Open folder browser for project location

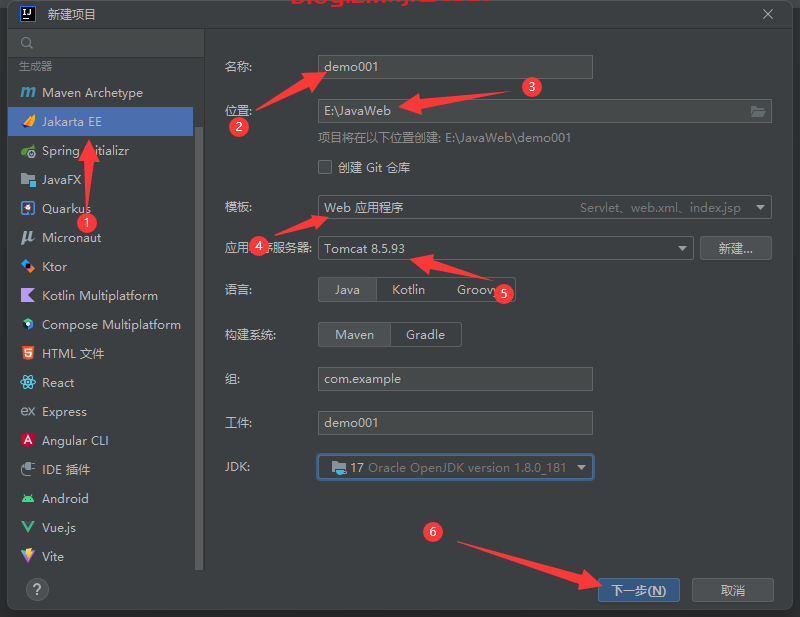coord(758,111)
